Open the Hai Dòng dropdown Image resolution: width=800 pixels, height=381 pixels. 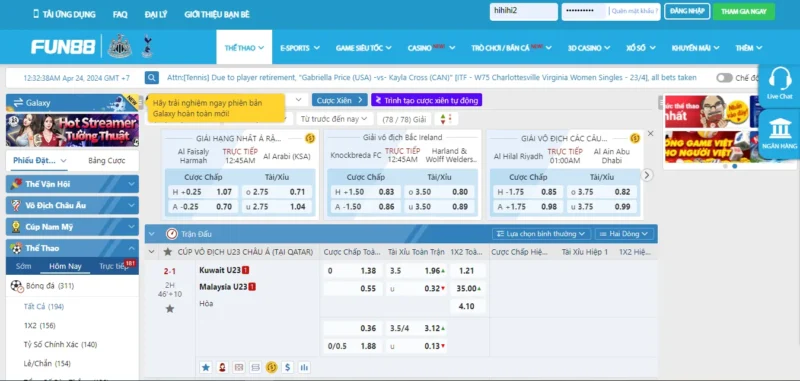pyautogui.click(x=624, y=234)
